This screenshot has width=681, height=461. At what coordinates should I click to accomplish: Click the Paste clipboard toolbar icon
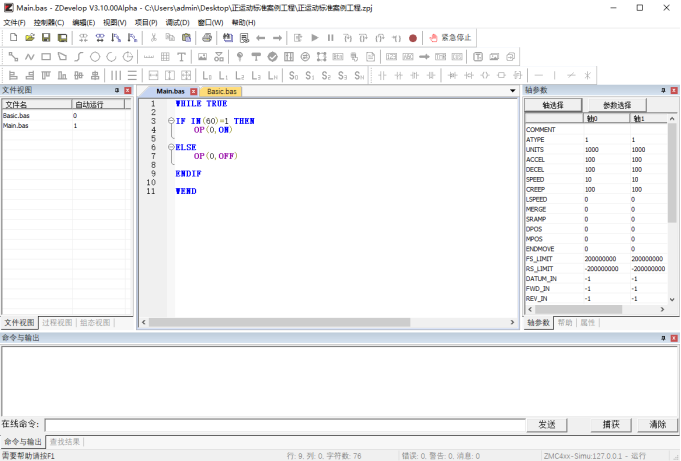point(186,38)
